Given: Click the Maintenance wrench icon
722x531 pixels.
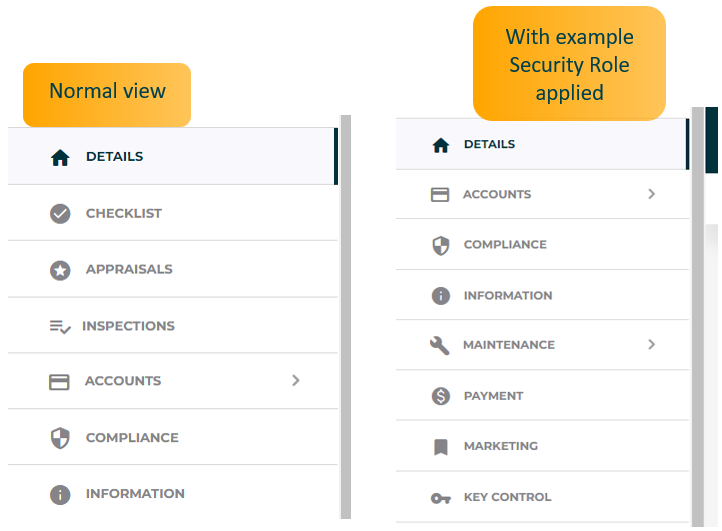Looking at the screenshot, I should tap(440, 345).
